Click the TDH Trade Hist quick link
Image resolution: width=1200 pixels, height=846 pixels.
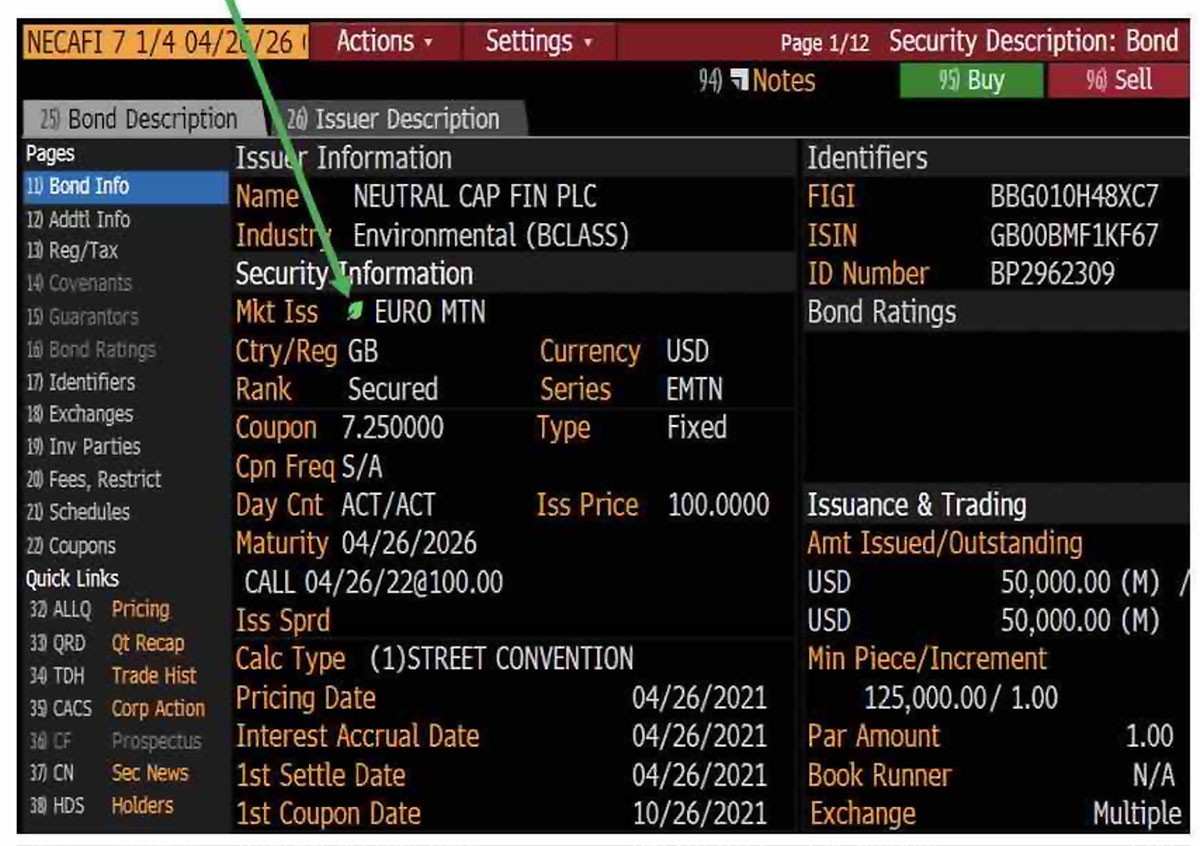point(111,676)
